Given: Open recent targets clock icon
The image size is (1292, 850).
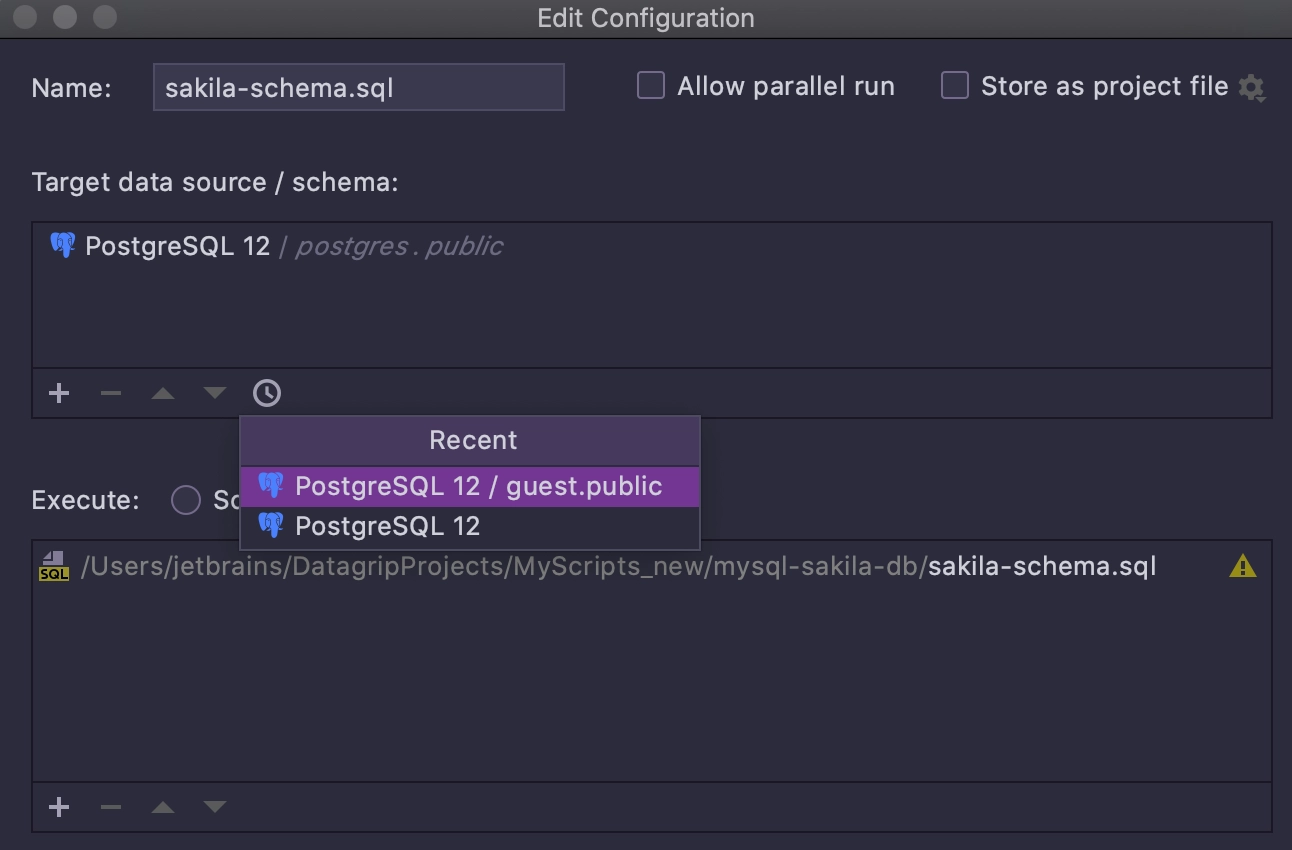Looking at the screenshot, I should pyautogui.click(x=267, y=393).
